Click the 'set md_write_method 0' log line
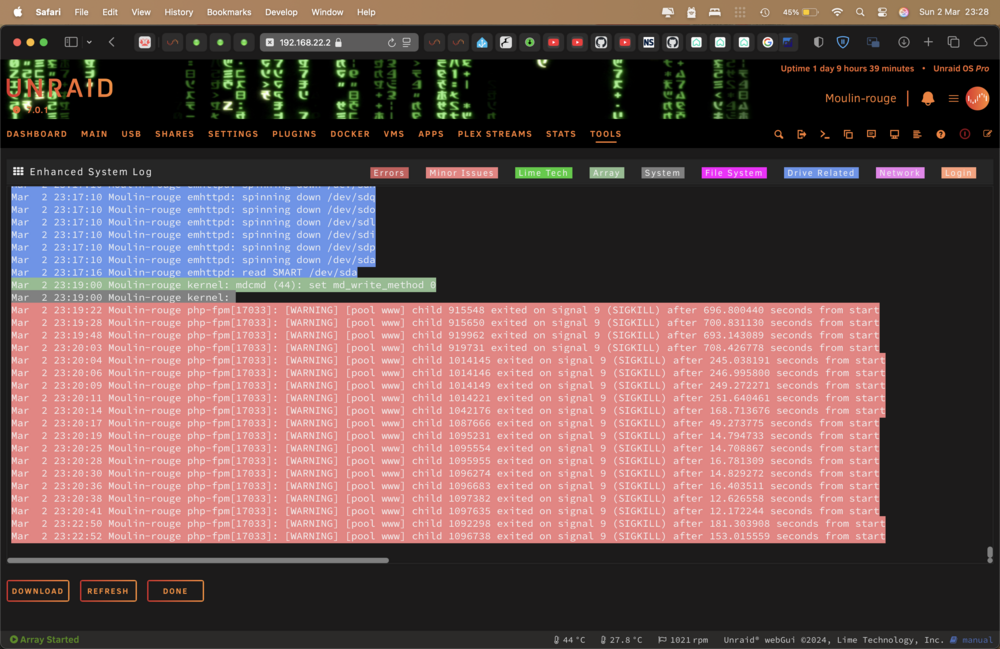 [223, 285]
